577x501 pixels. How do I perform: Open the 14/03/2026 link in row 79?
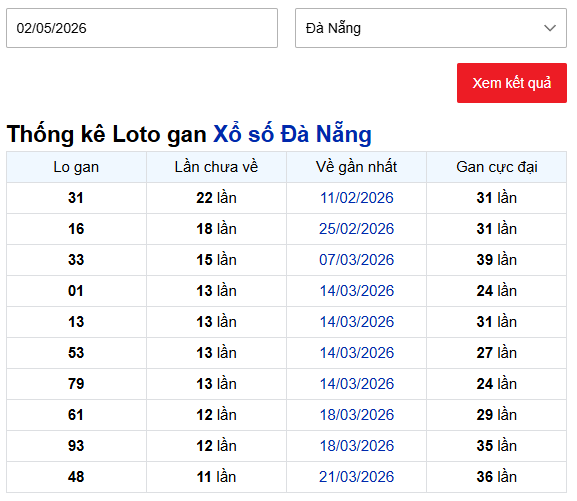(356, 384)
